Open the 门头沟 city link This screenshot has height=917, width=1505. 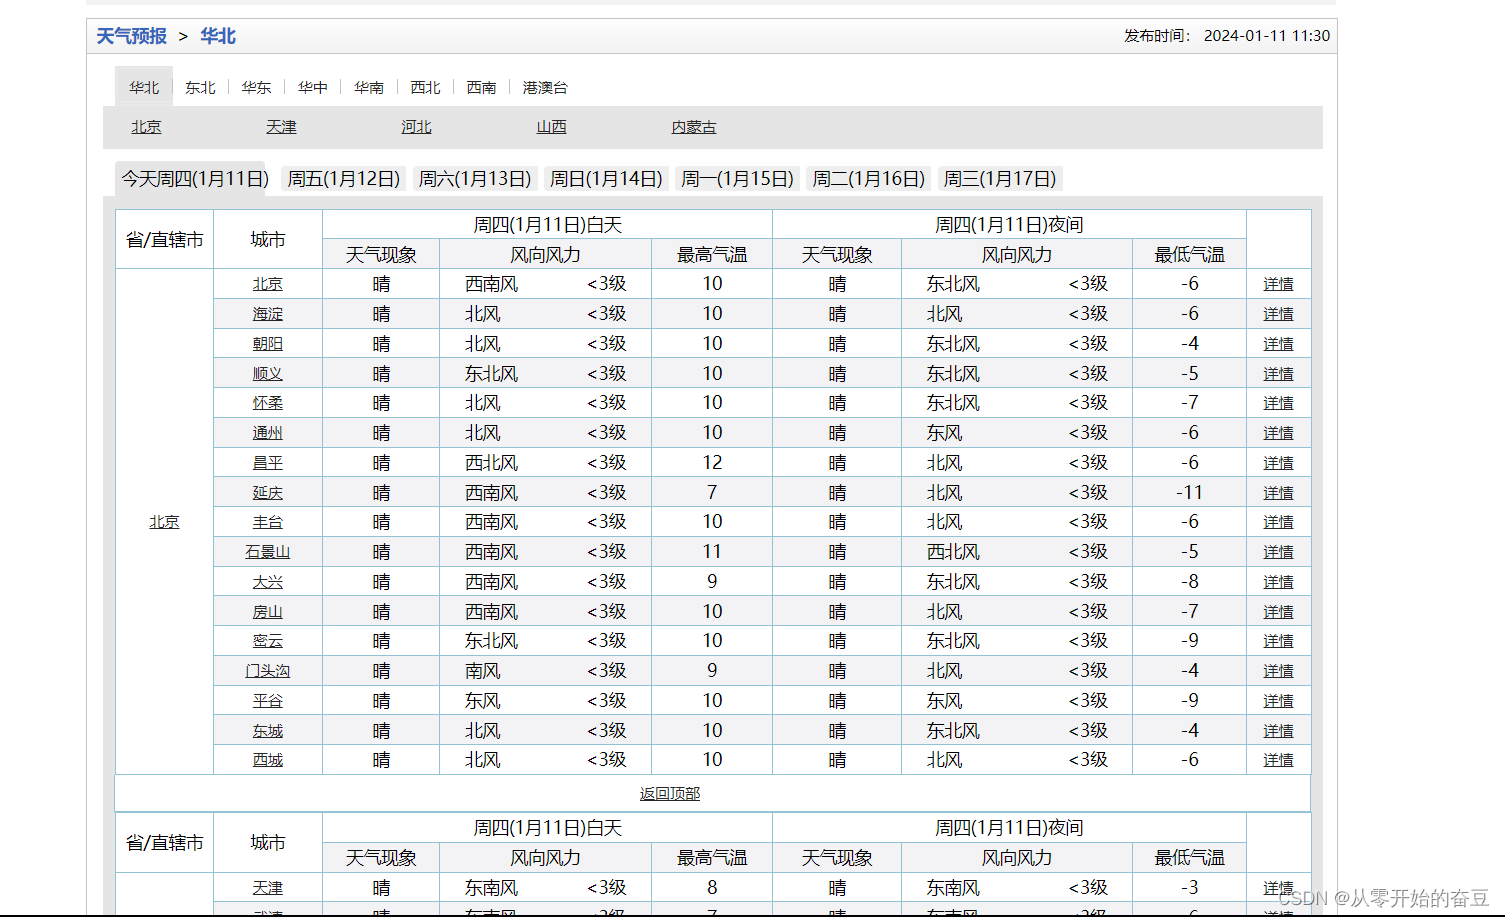coord(267,671)
